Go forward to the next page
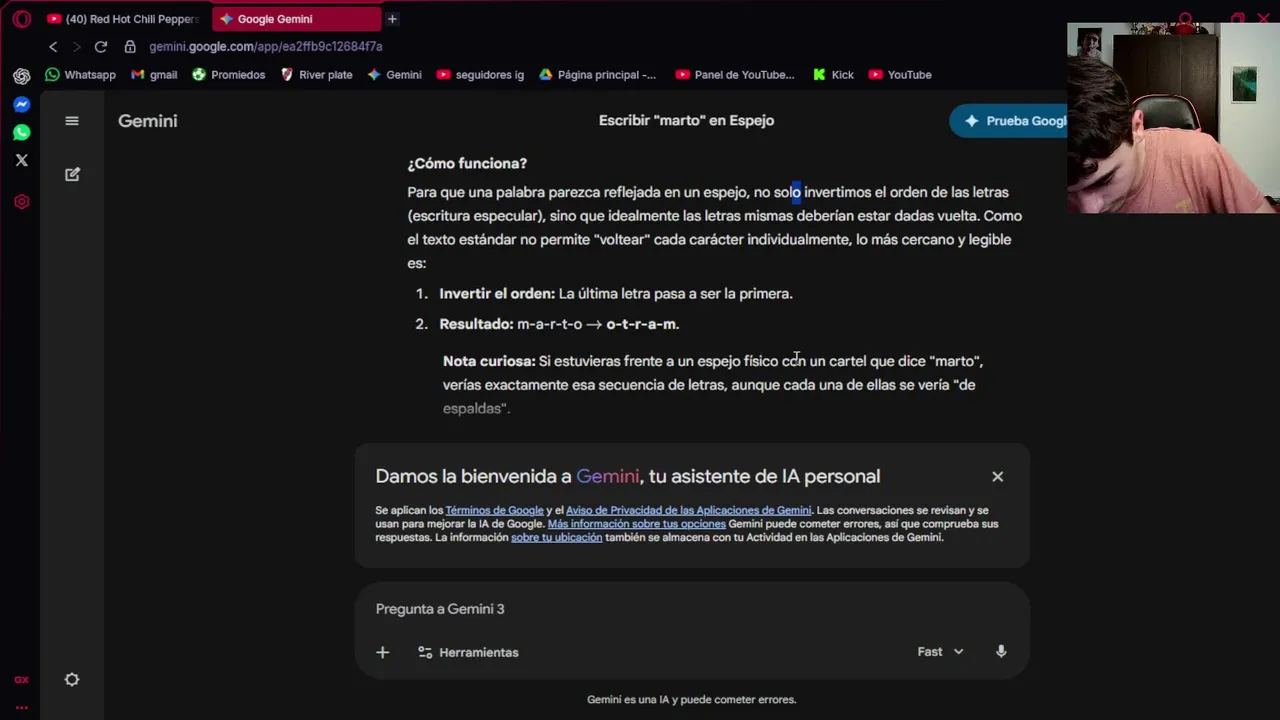 pyautogui.click(x=76, y=47)
